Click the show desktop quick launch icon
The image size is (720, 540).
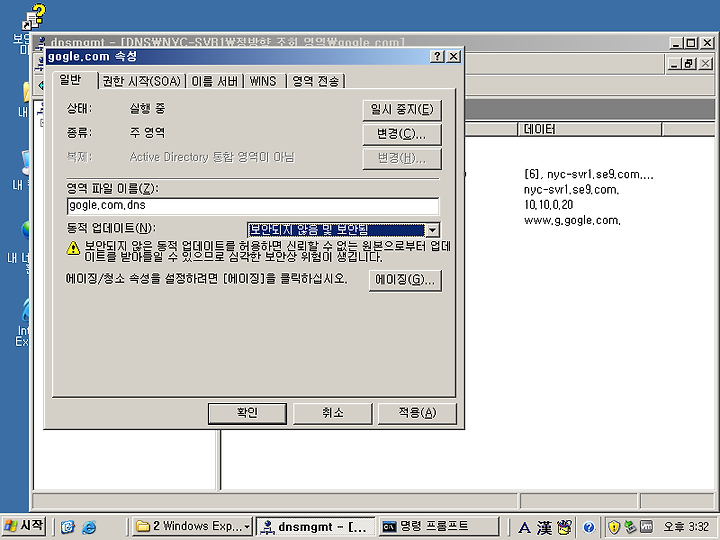[68, 527]
